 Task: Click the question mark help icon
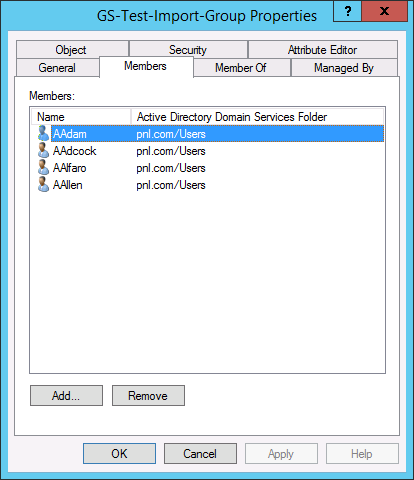click(x=347, y=11)
